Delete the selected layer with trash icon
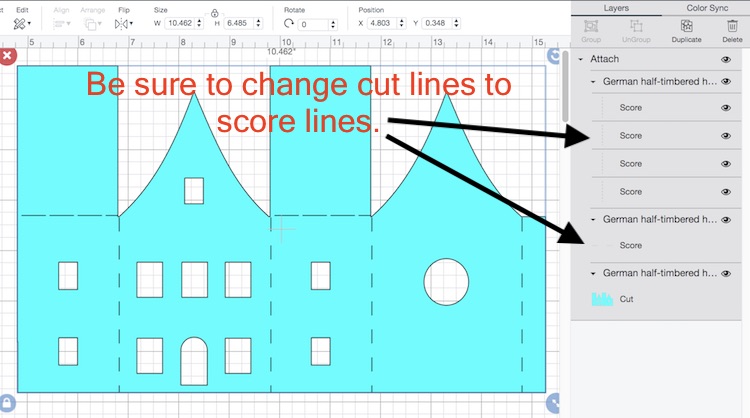 pyautogui.click(x=732, y=26)
